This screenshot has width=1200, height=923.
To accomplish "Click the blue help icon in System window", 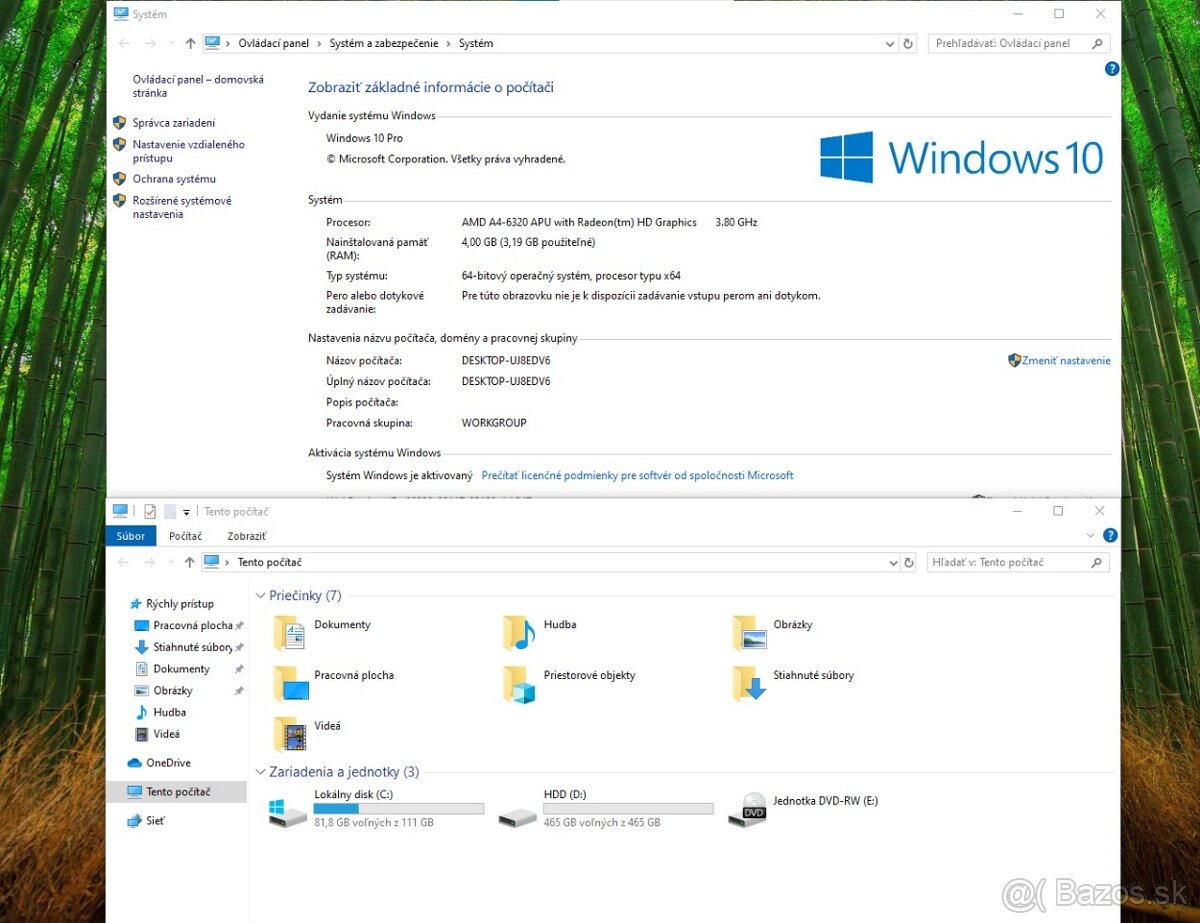I will coord(1111,69).
